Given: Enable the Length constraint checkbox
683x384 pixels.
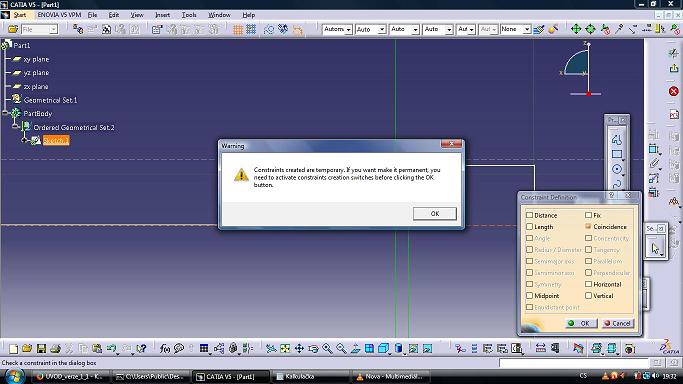Looking at the screenshot, I should coord(529,226).
